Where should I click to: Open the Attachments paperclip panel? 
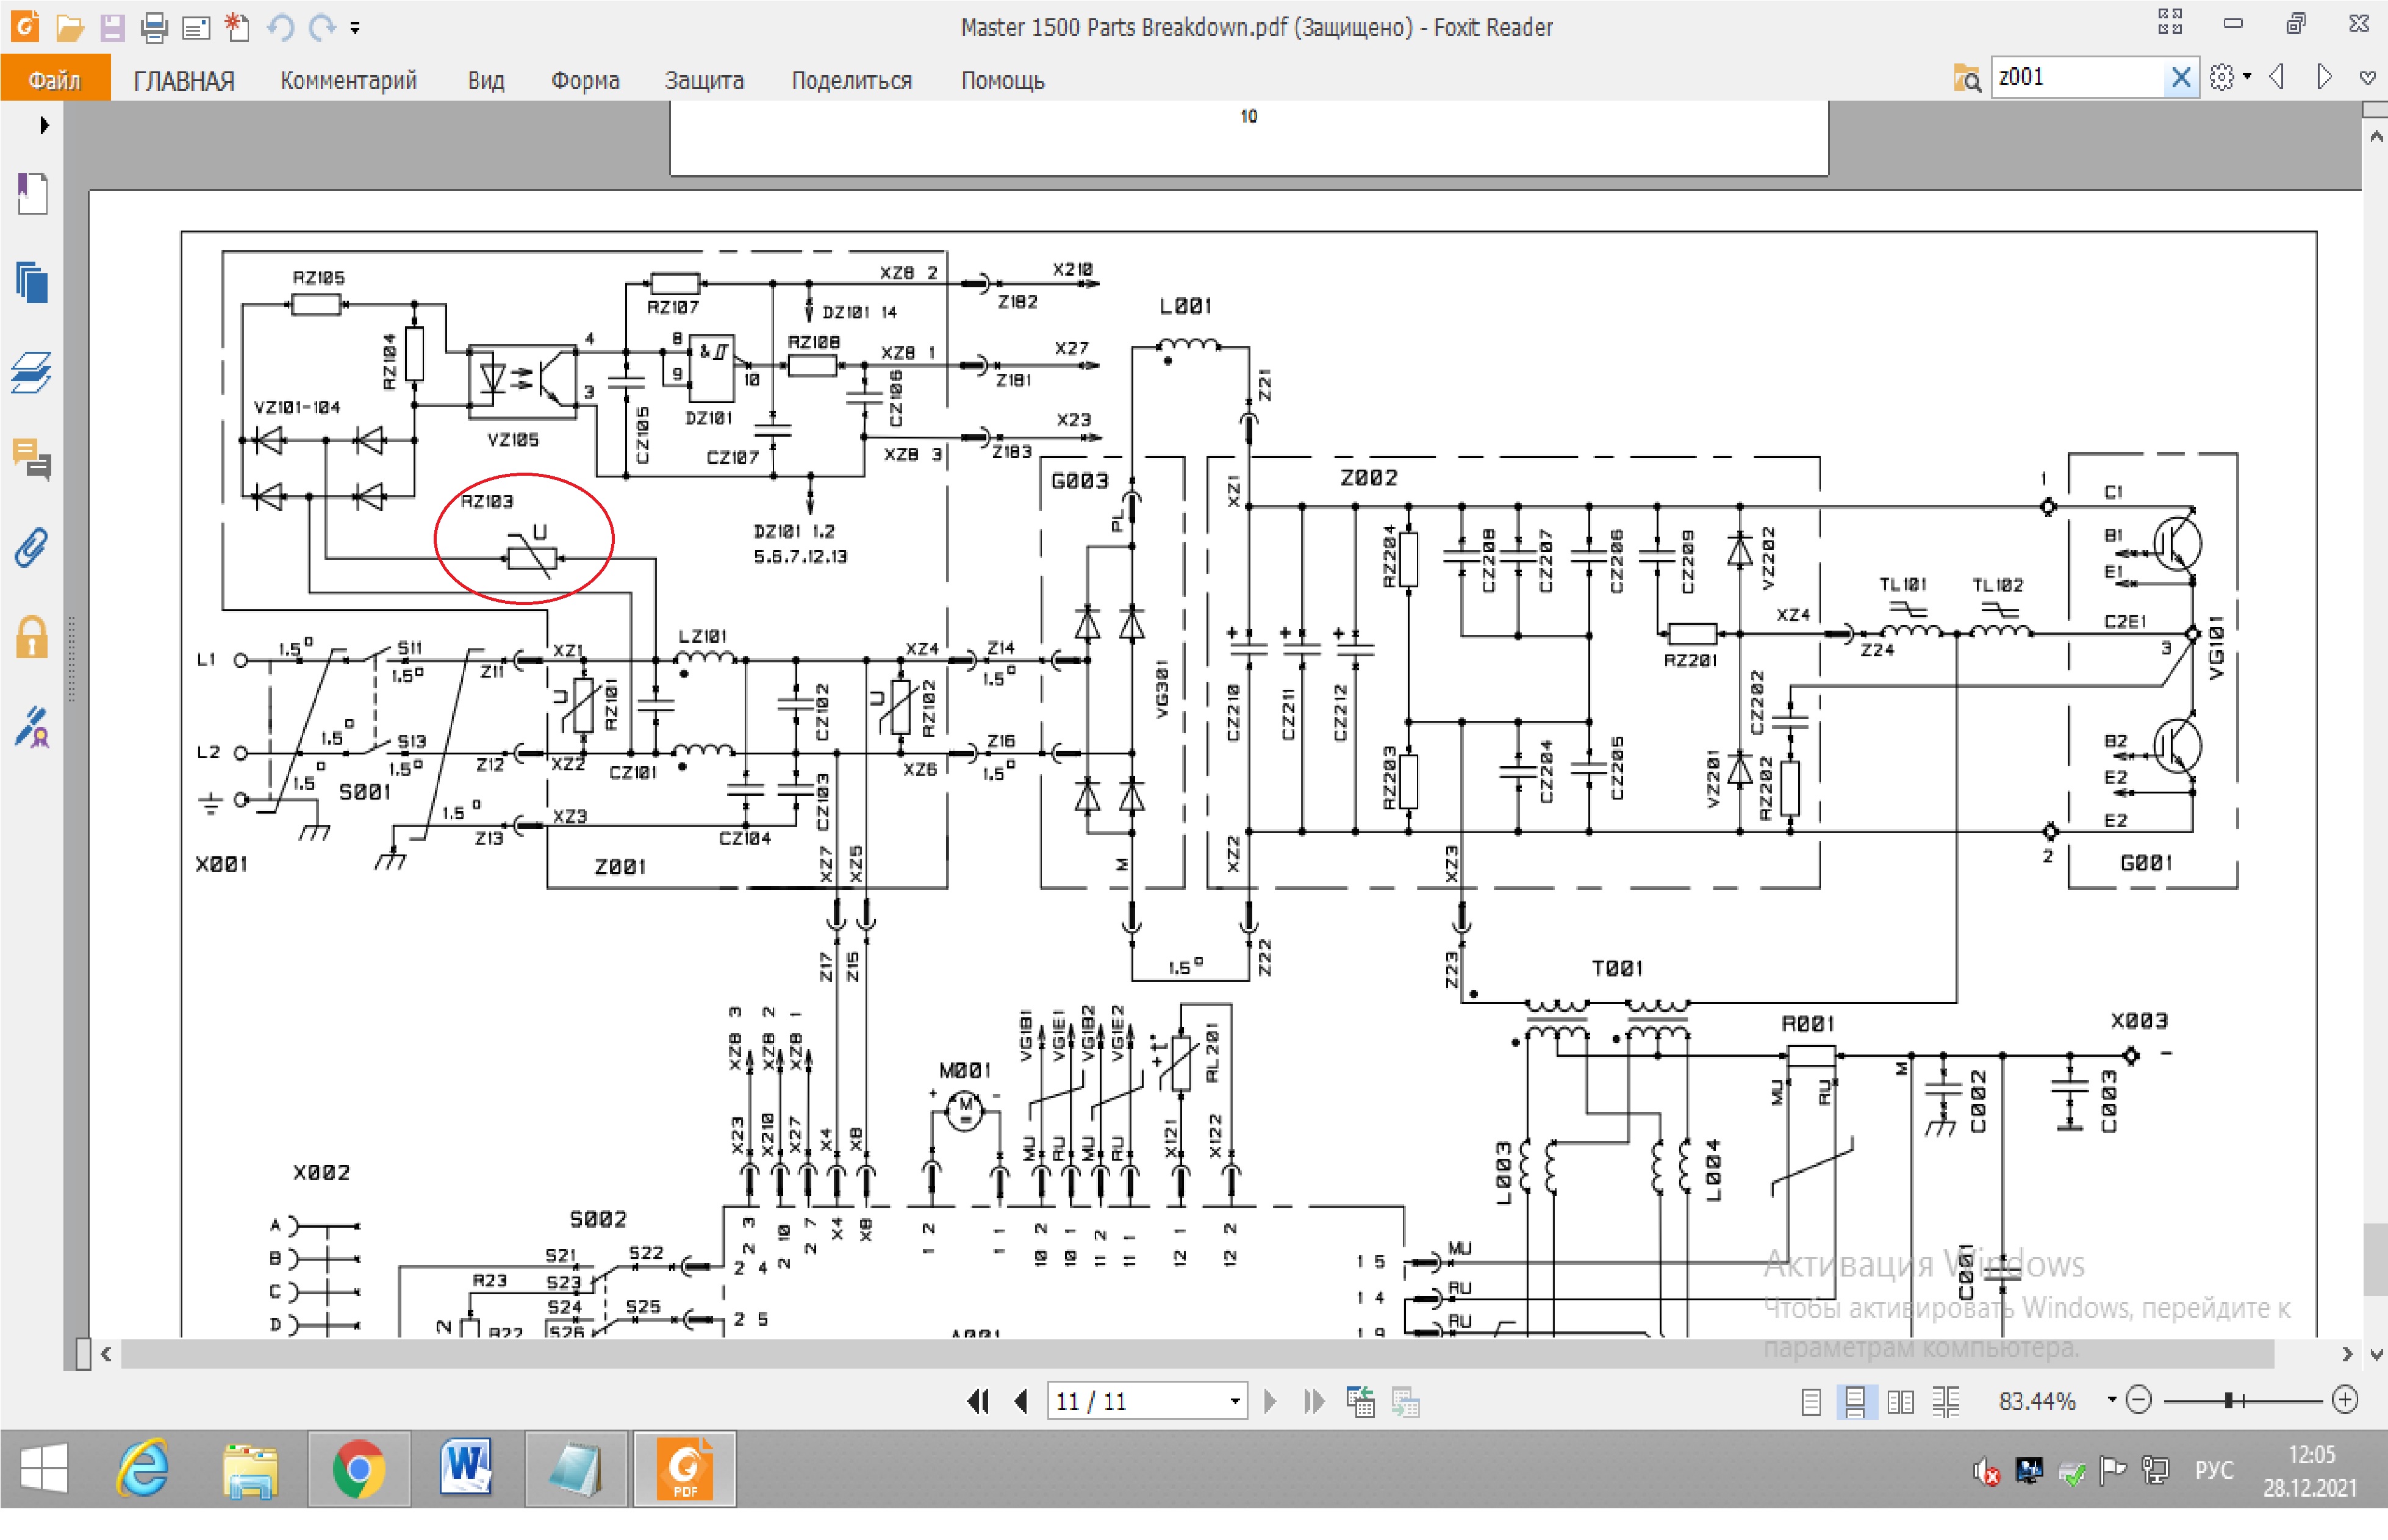click(32, 548)
